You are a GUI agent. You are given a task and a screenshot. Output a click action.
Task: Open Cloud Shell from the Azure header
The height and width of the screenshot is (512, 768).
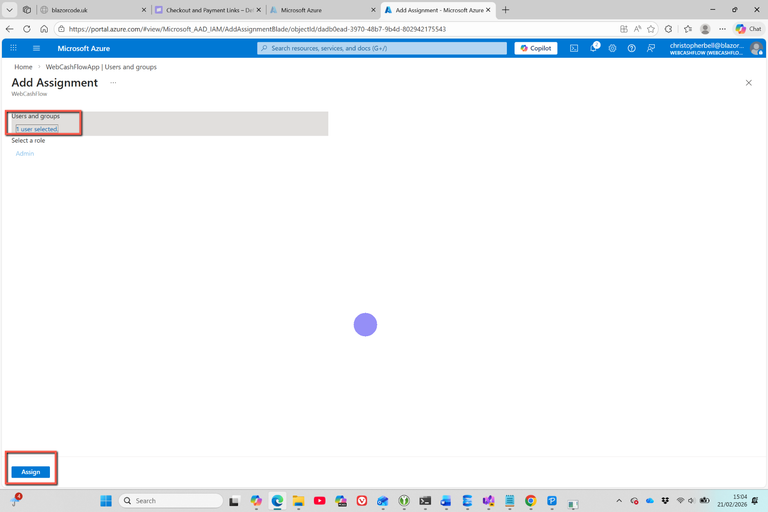point(574,48)
